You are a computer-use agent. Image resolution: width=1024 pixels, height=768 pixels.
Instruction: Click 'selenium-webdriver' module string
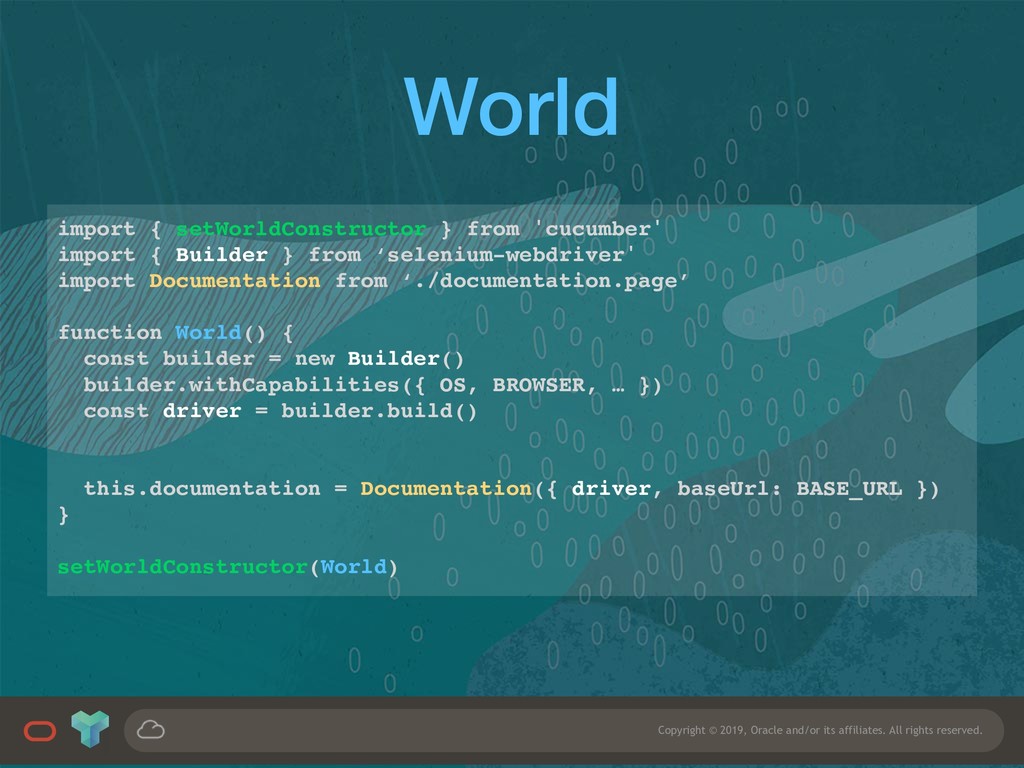505,255
